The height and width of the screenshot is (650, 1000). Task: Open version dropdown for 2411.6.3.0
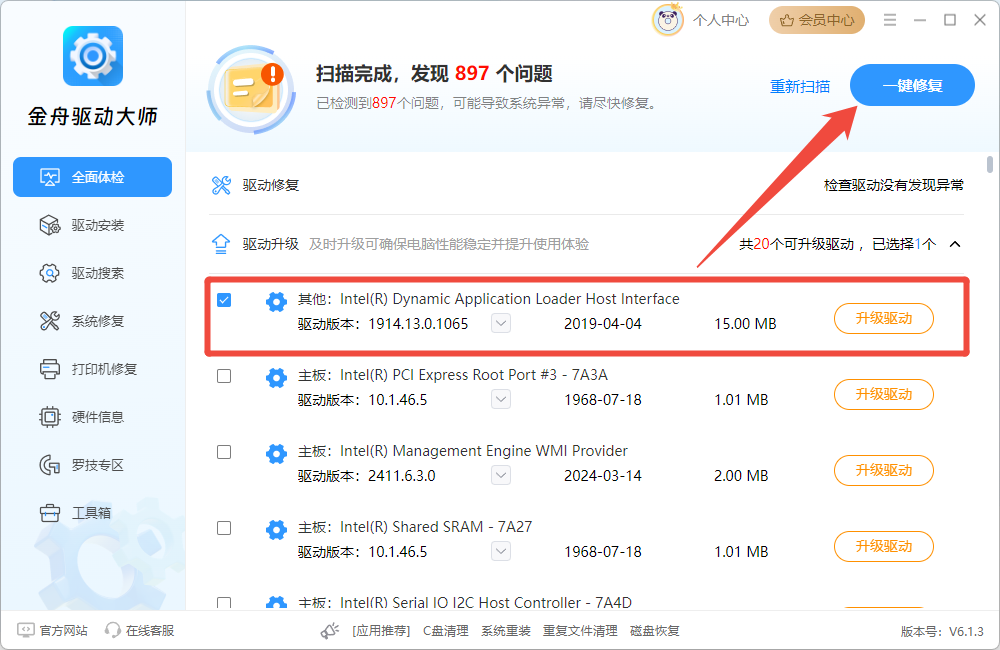[x=501, y=475]
